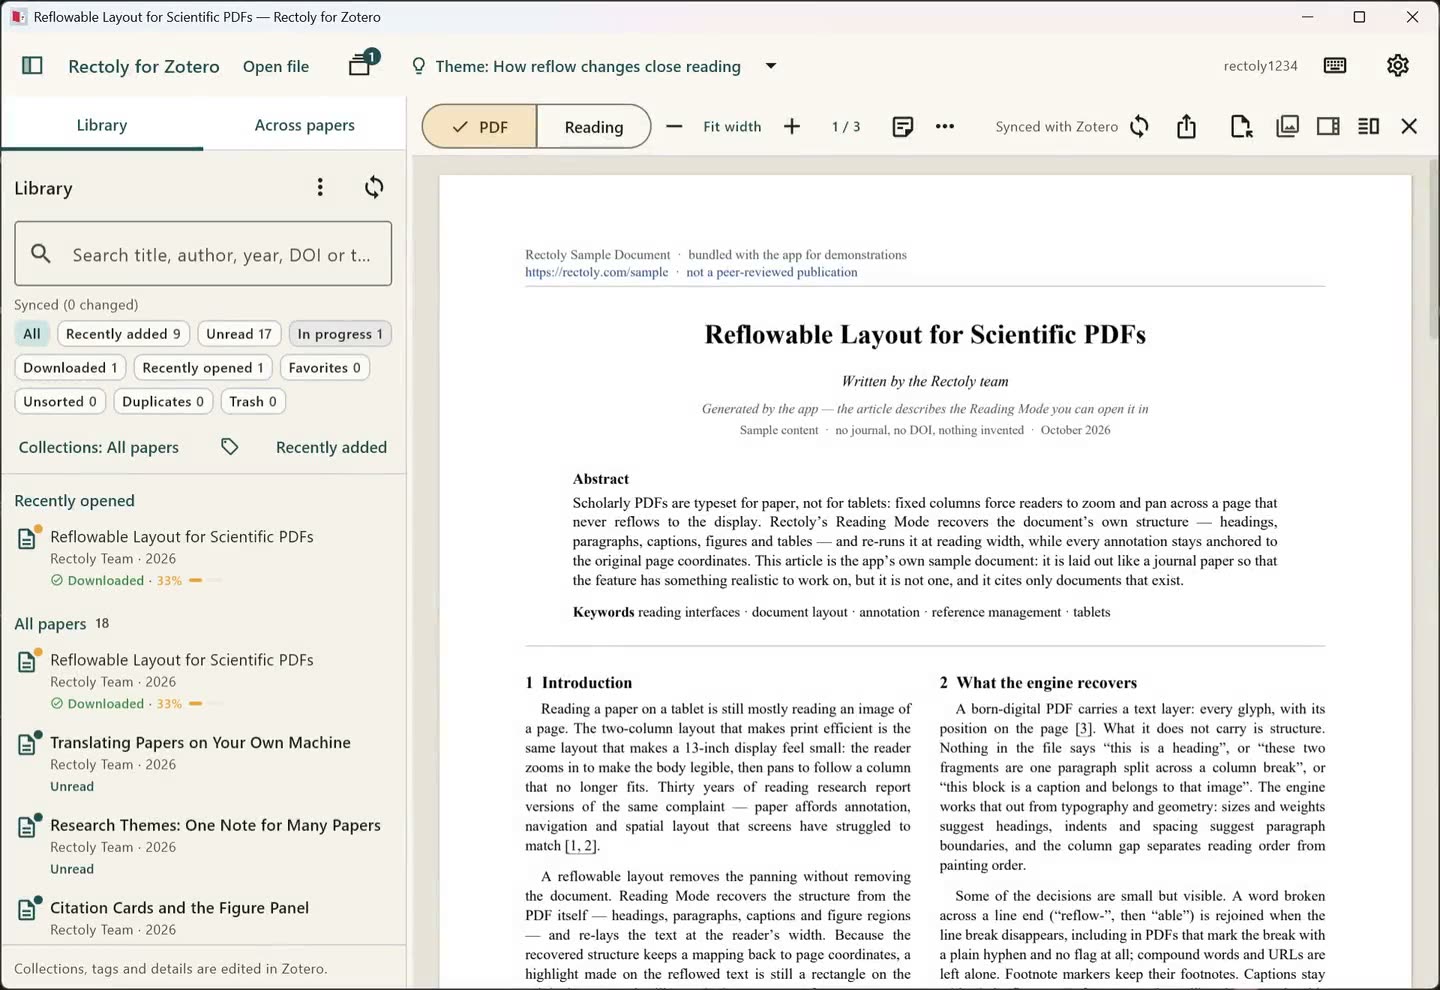
Task: Open the Fit width zoom dropdown
Action: (x=732, y=126)
